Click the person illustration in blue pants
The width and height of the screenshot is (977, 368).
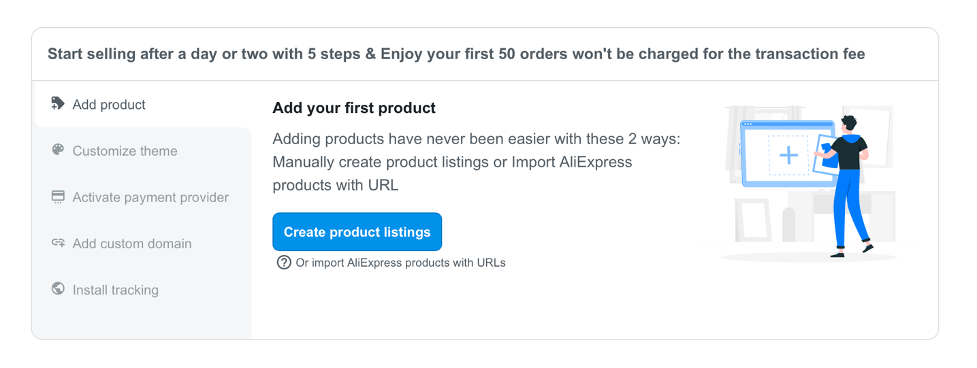click(847, 186)
